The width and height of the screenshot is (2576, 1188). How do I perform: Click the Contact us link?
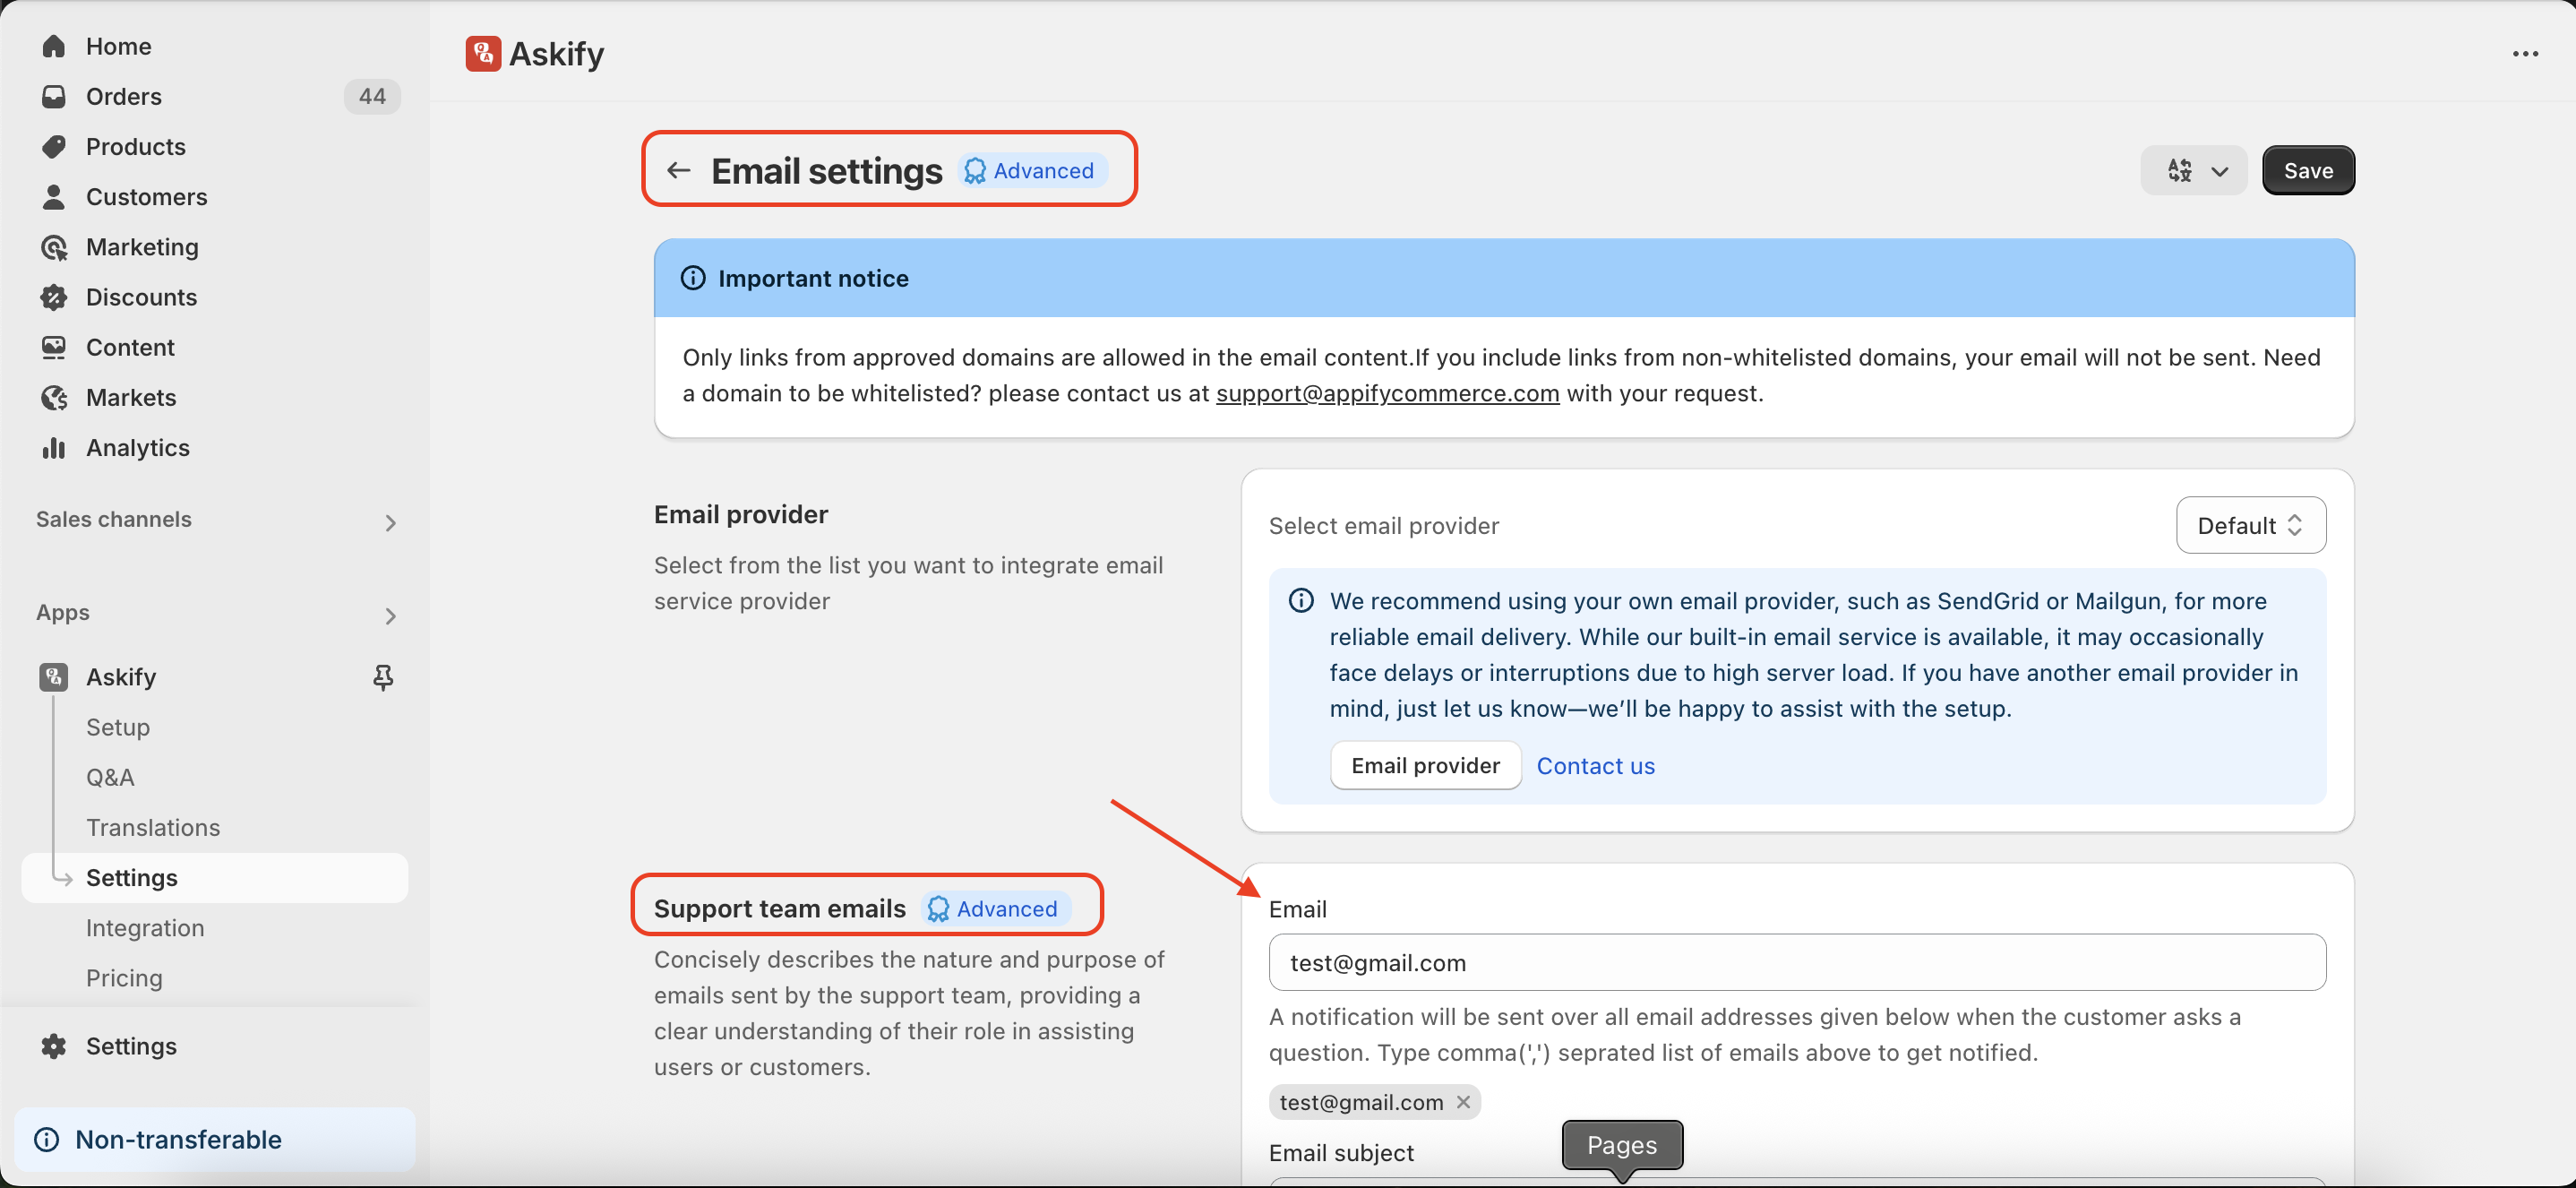pos(1595,765)
